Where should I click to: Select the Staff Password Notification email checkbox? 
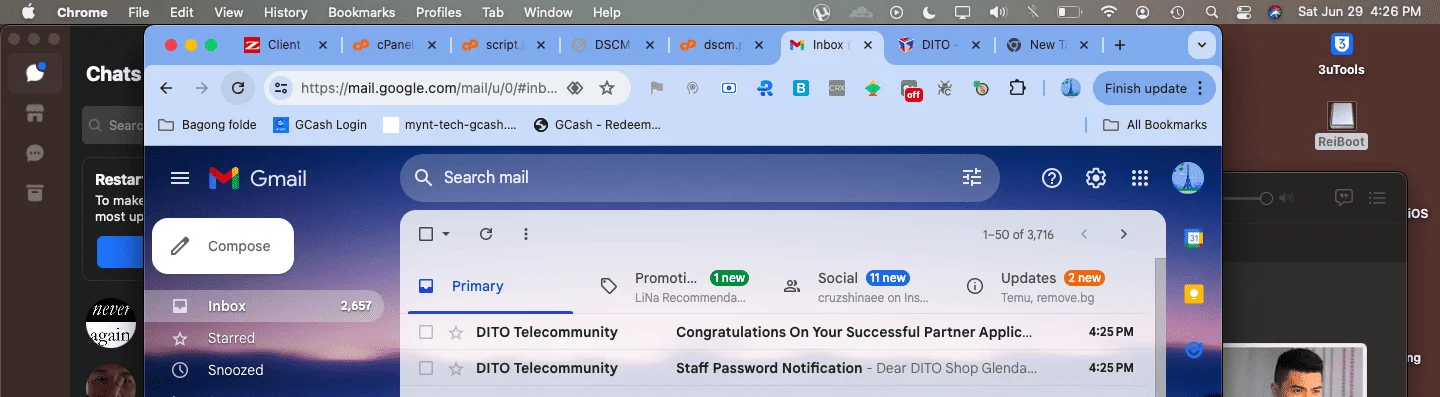pos(426,368)
